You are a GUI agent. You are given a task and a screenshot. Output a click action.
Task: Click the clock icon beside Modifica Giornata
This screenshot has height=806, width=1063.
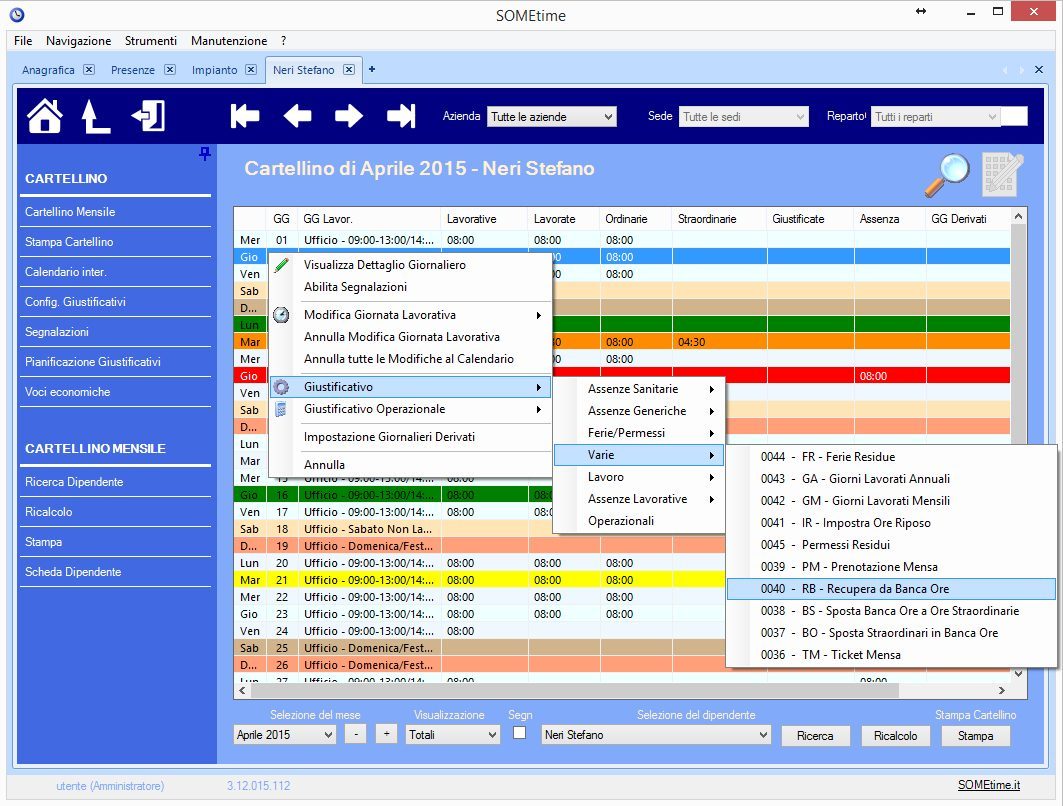coord(281,315)
